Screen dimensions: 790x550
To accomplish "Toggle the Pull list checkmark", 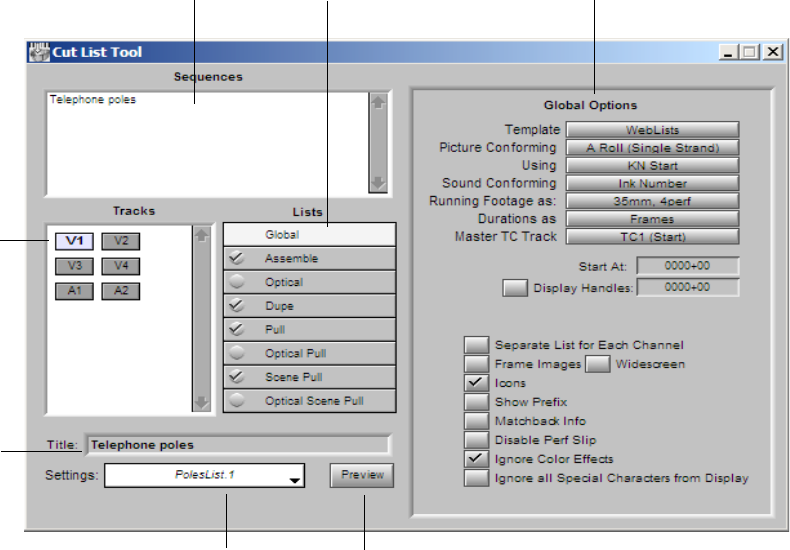I will [x=236, y=329].
